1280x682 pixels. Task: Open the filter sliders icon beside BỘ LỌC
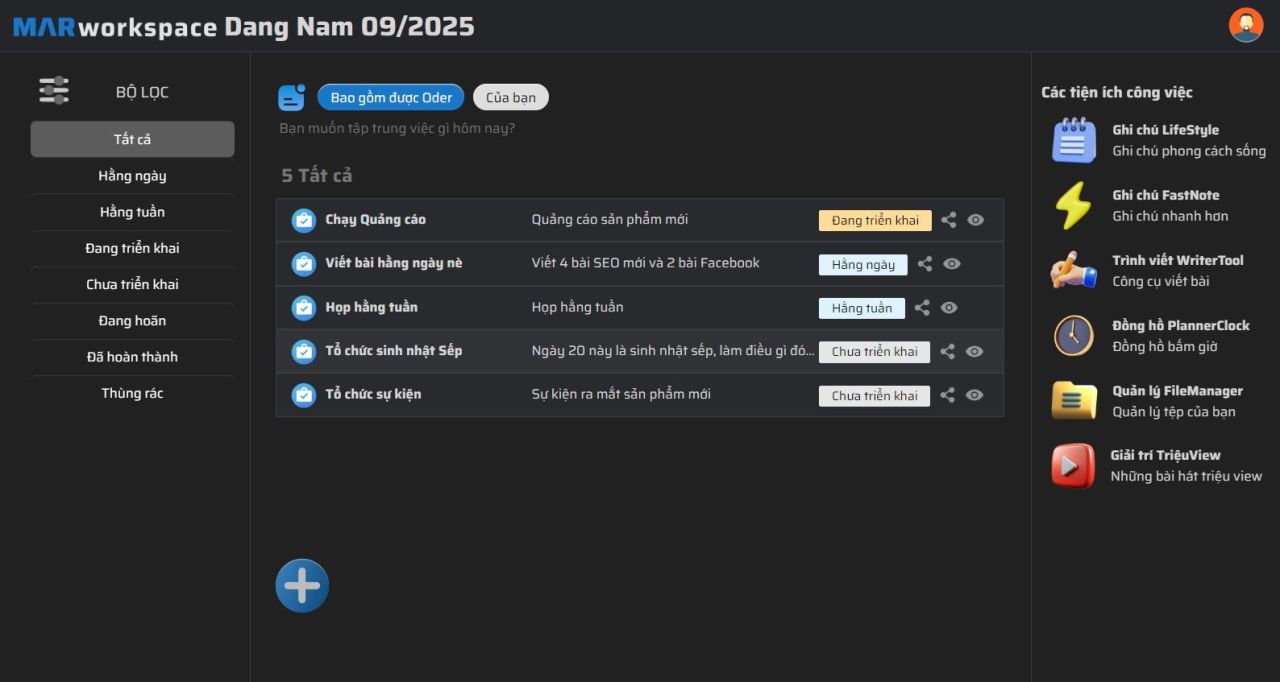tap(54, 91)
